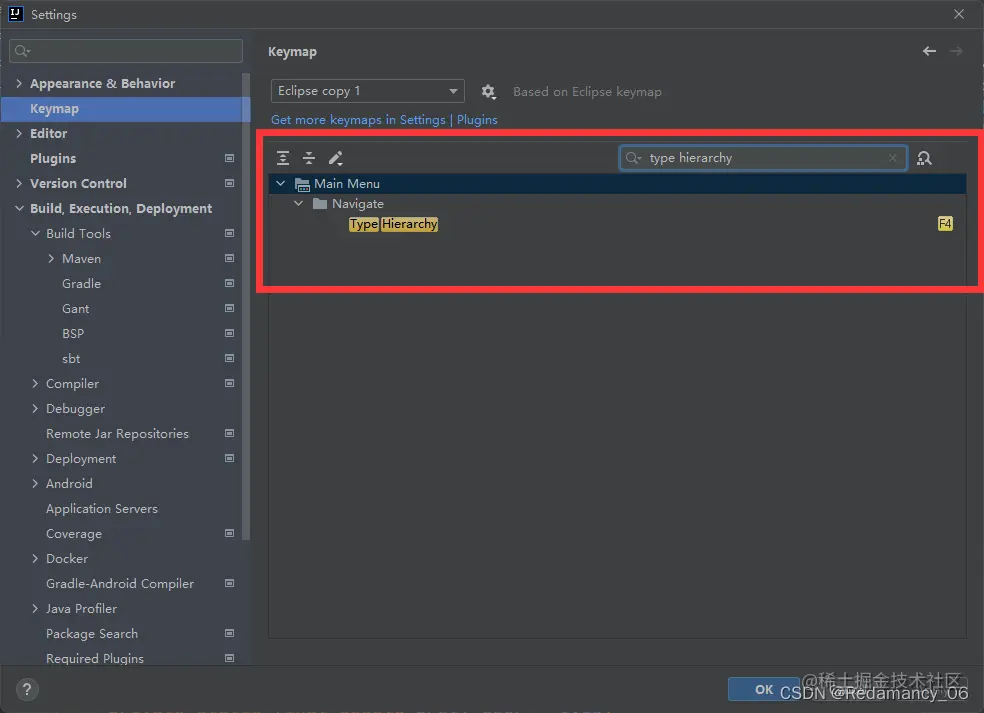Expand Appearance & Behavior section

pos(19,83)
